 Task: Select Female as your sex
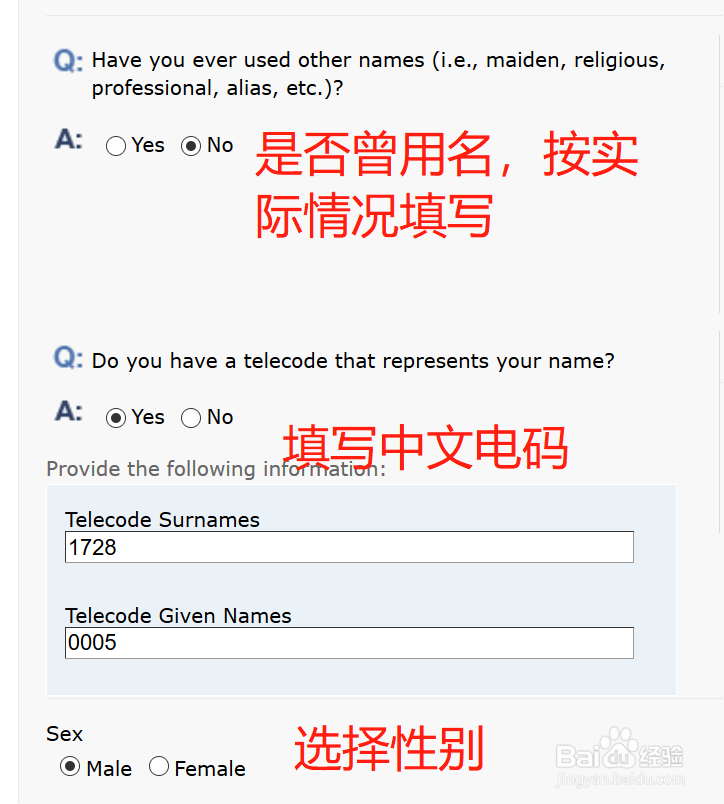(159, 767)
